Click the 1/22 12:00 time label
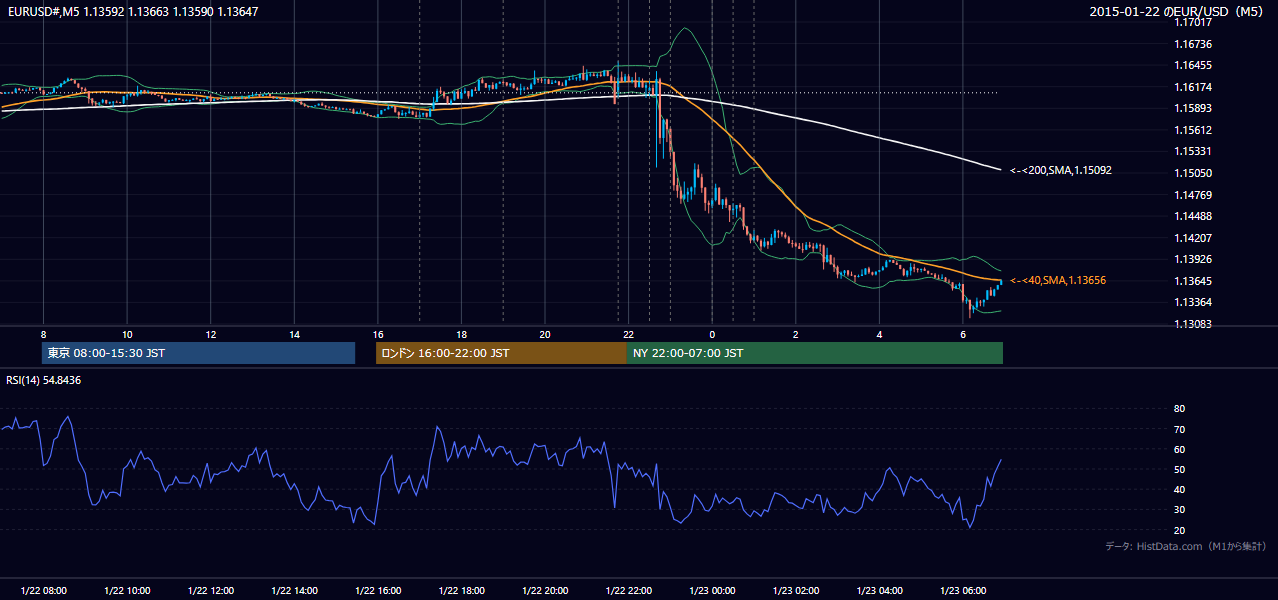1278x600 pixels. [x=211, y=591]
